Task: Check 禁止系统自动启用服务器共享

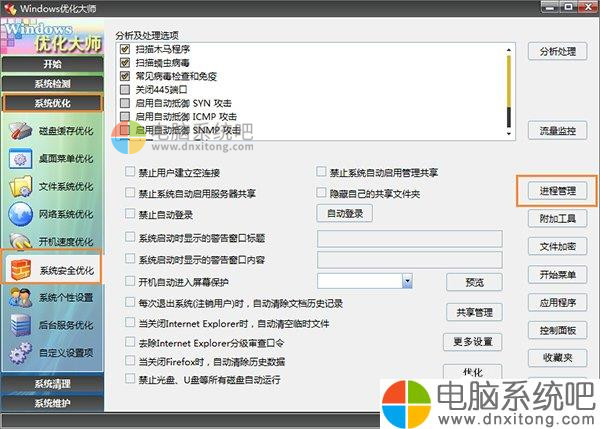Action: click(x=130, y=192)
